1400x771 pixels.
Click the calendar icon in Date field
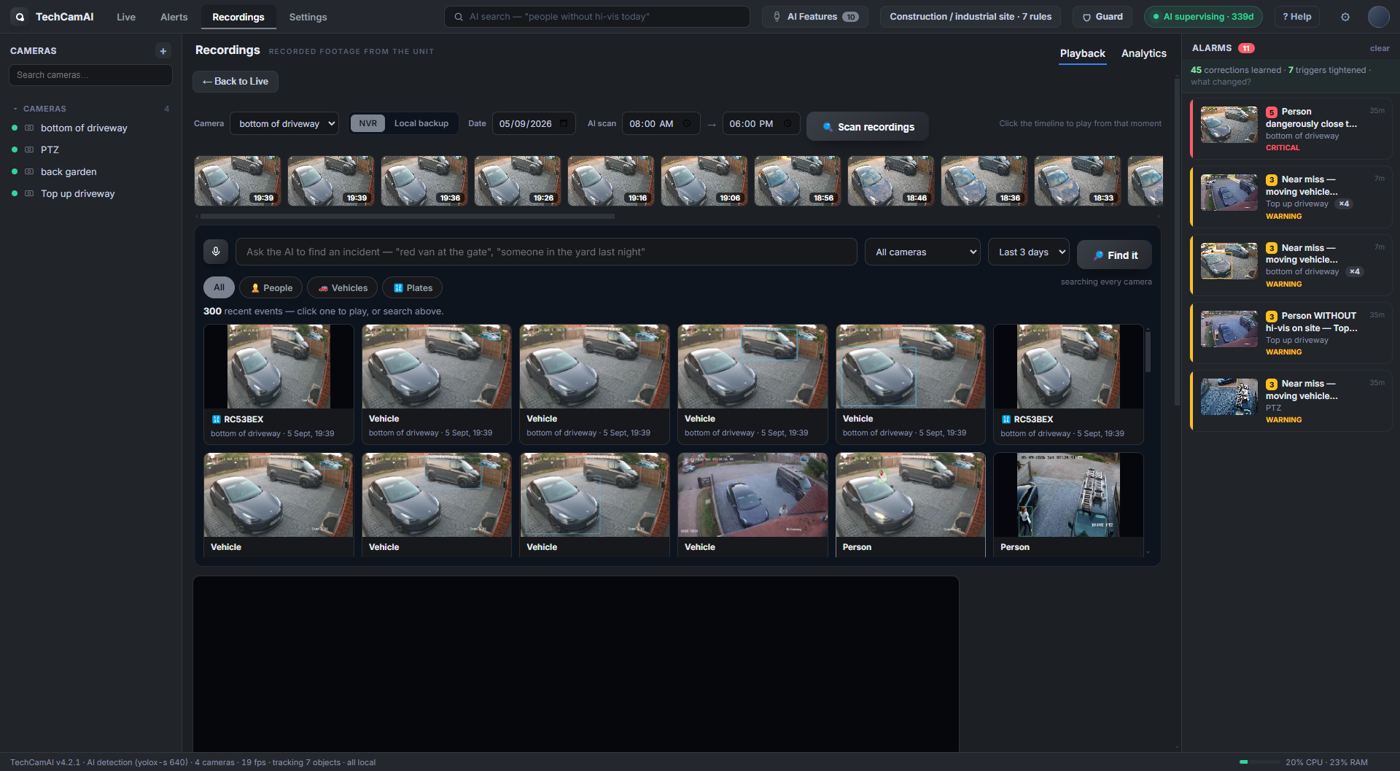(x=563, y=124)
